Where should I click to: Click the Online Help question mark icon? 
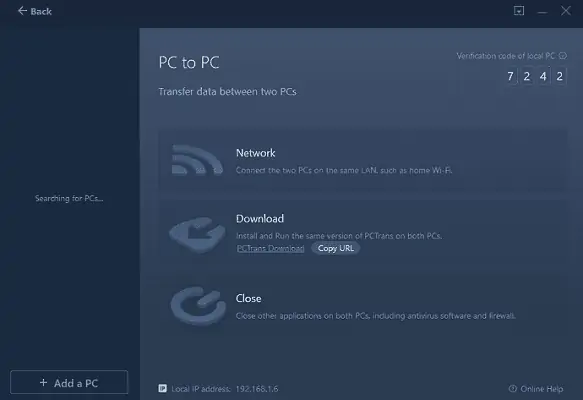coord(512,388)
